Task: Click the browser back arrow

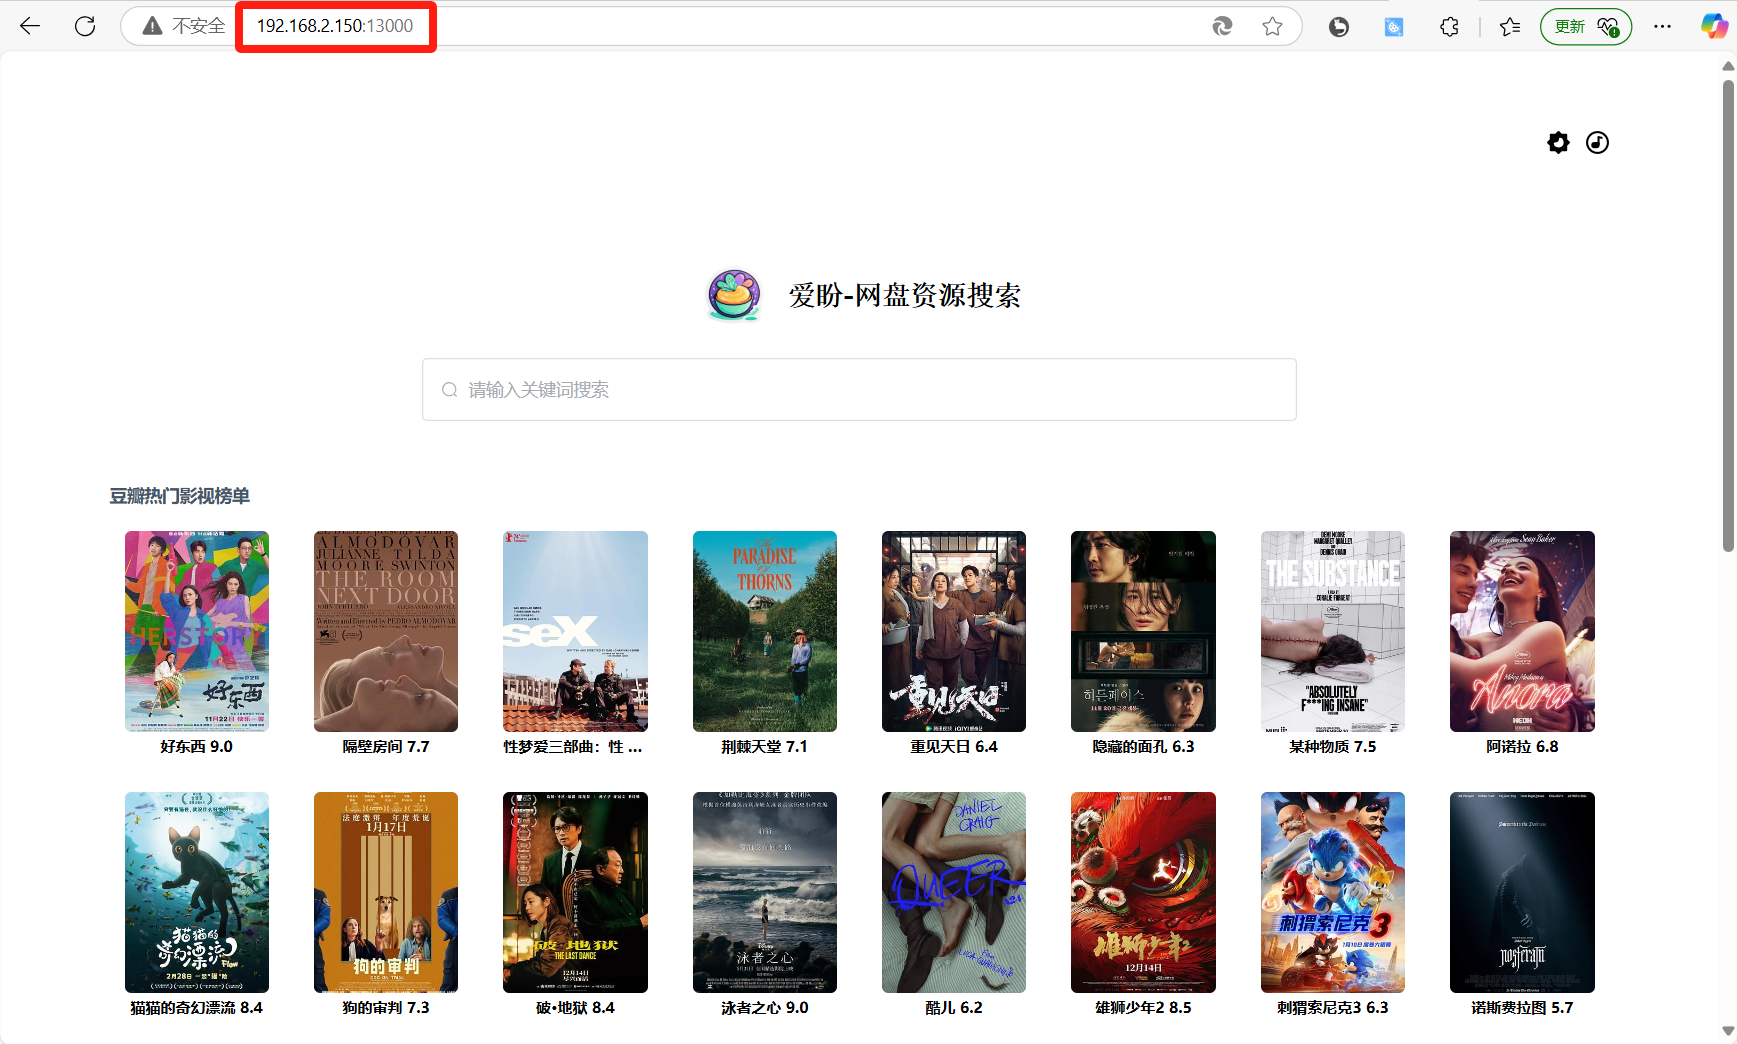Action: pos(30,26)
